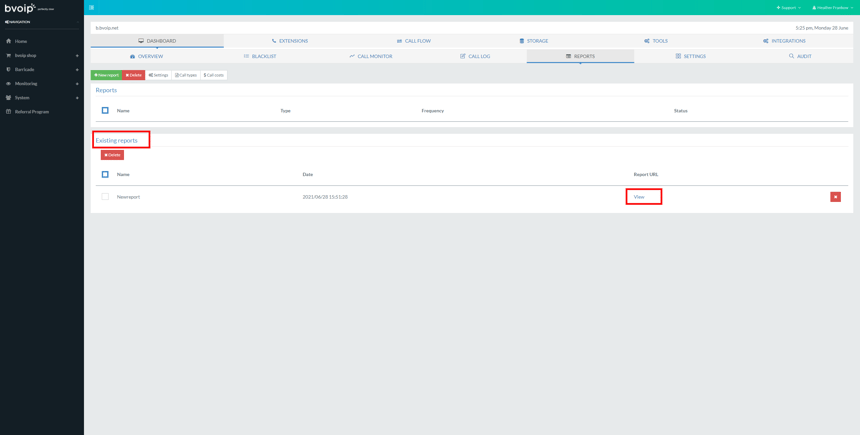This screenshot has height=435, width=860.
Task: Open the View link for Newreport
Action: point(639,197)
